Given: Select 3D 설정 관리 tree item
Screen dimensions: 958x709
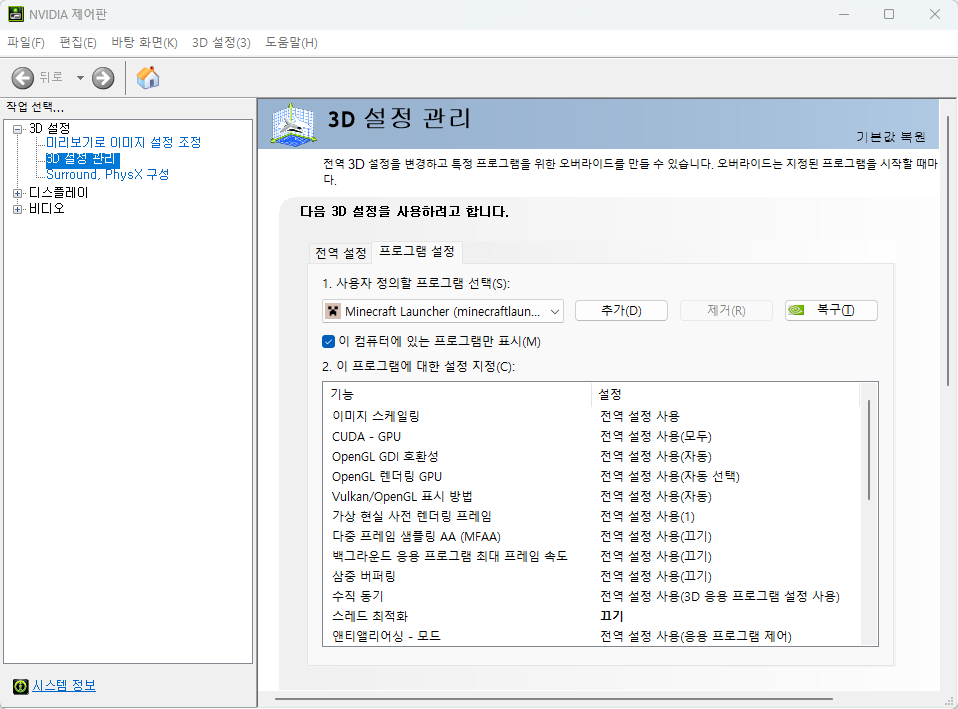Looking at the screenshot, I should 82,159.
